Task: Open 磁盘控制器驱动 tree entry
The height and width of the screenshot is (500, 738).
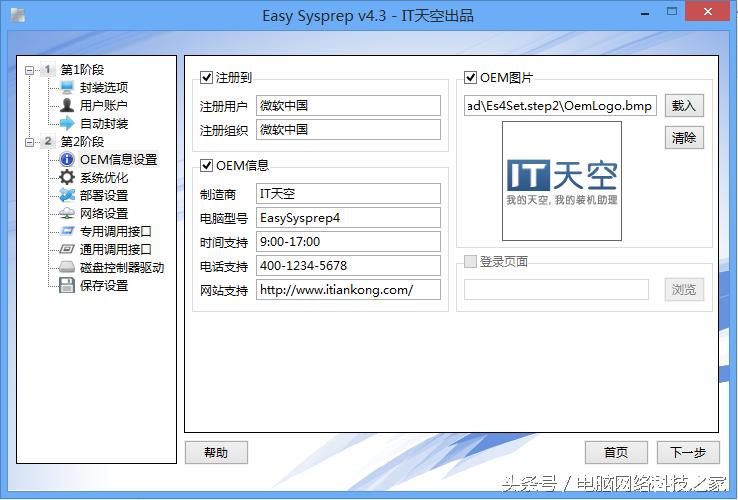Action: click(122, 267)
